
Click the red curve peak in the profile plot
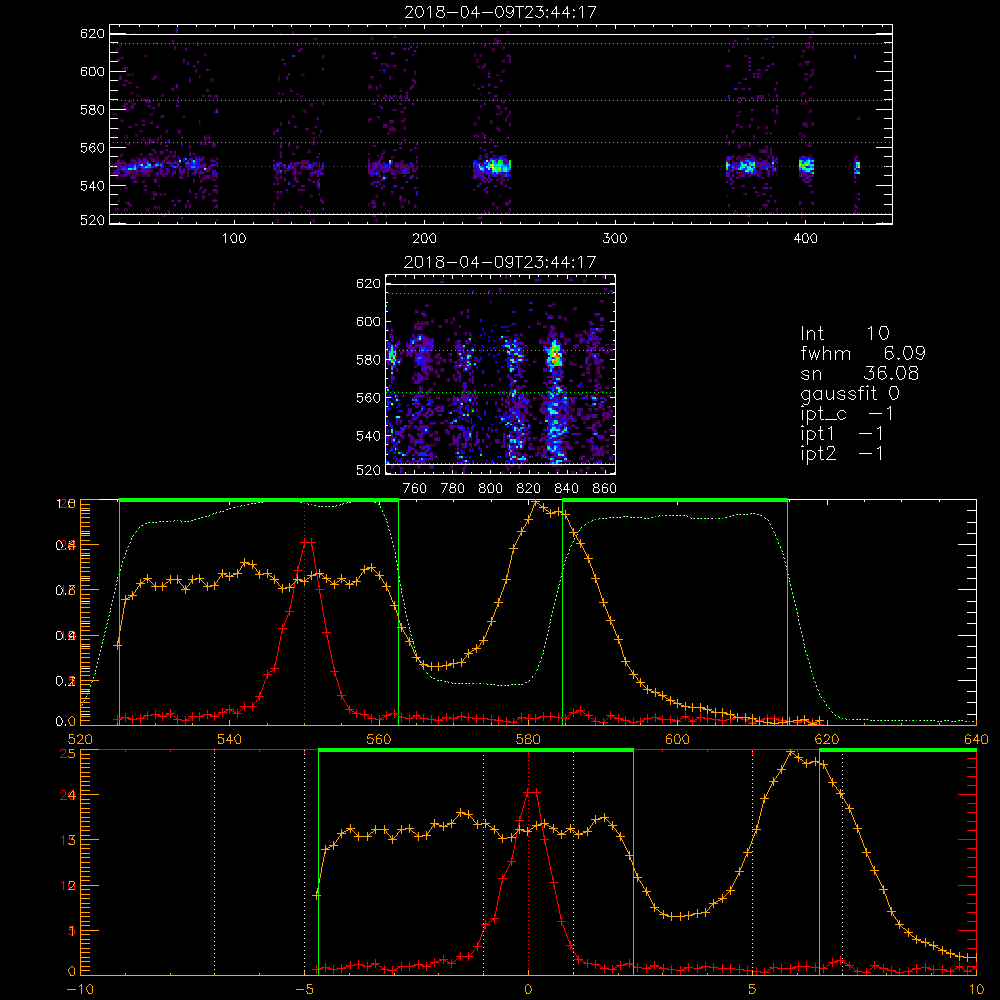pyautogui.click(x=308, y=541)
